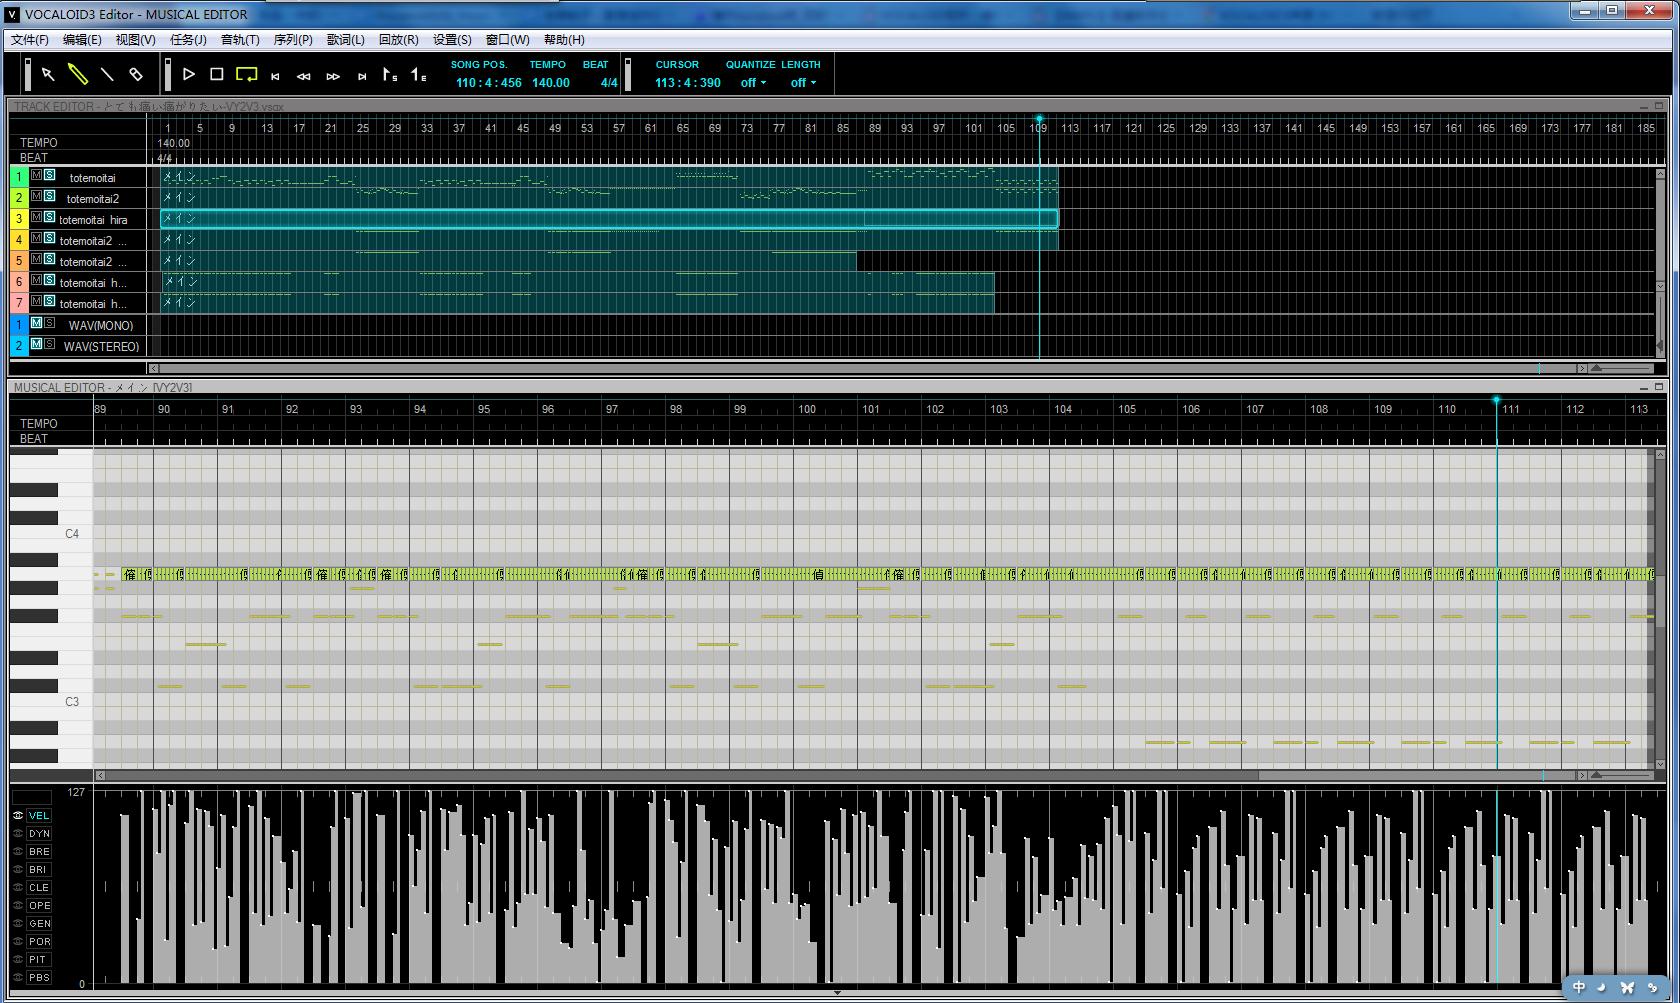Click the Musical Editor horizontal scrollbar
This screenshot has width=1680, height=1003.
pos(841,775)
